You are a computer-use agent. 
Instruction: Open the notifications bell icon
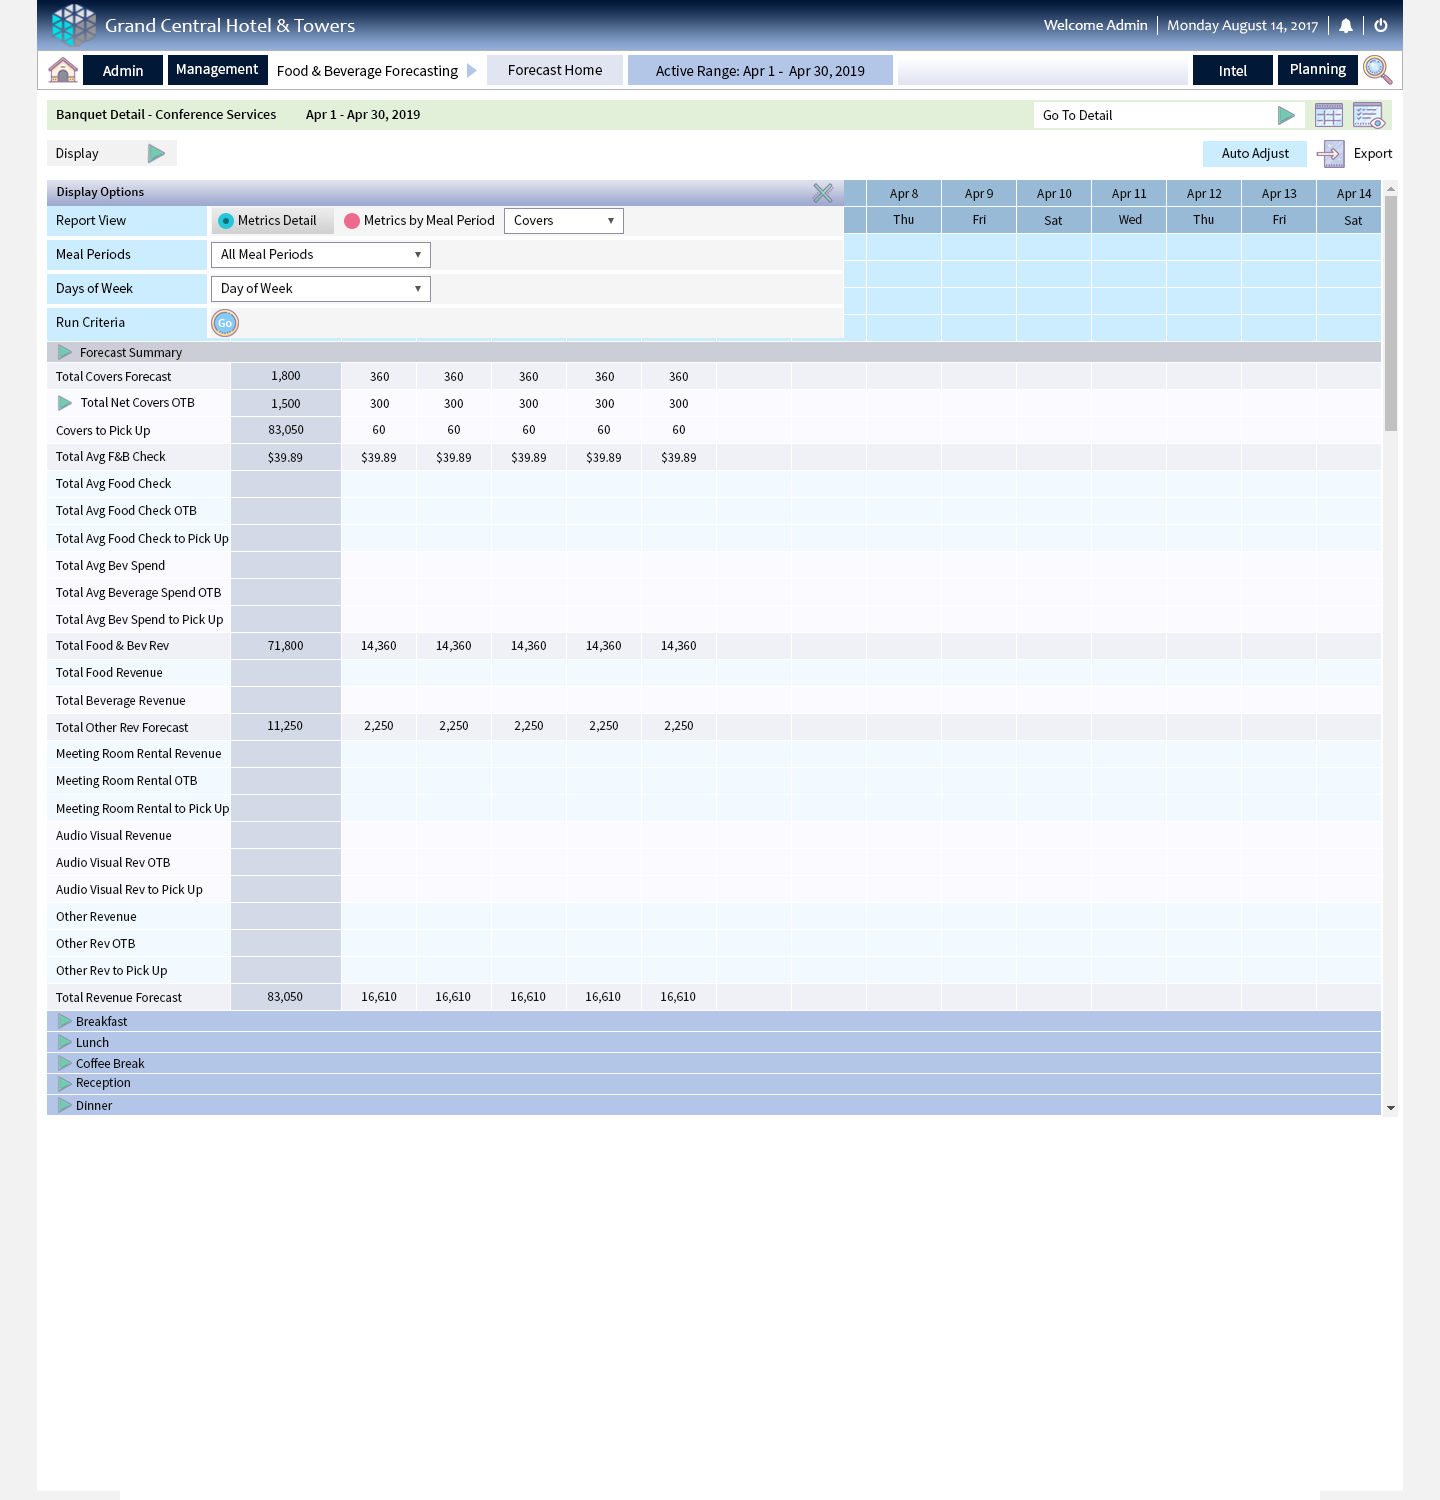click(1346, 26)
